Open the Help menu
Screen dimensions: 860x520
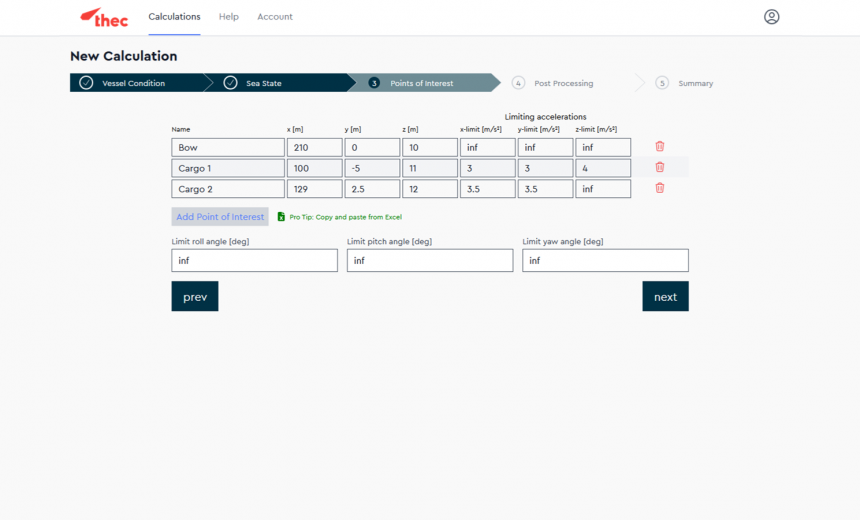click(x=229, y=17)
